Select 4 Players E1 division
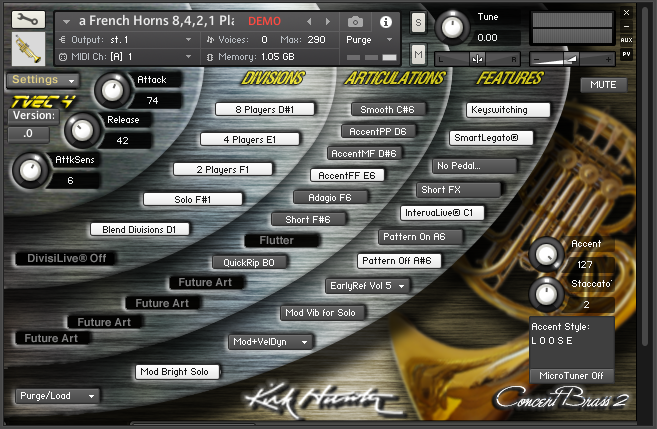Image resolution: width=657 pixels, height=429 pixels. pos(250,140)
